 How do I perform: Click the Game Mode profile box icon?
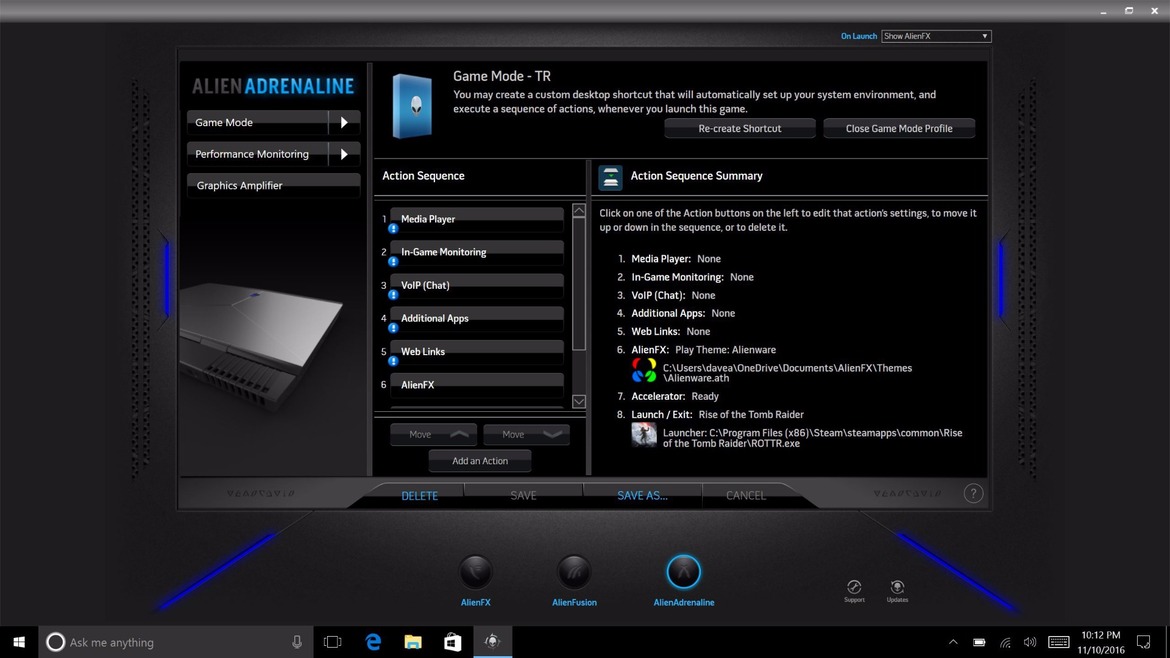click(x=412, y=106)
